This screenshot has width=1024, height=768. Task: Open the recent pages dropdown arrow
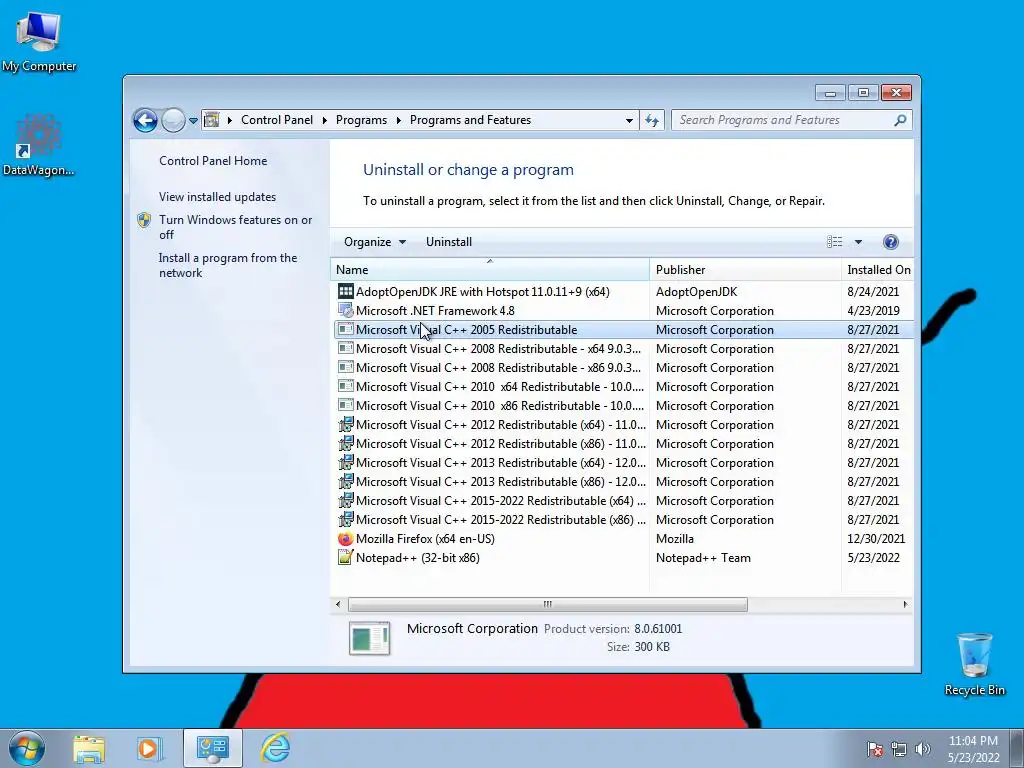pos(193,121)
